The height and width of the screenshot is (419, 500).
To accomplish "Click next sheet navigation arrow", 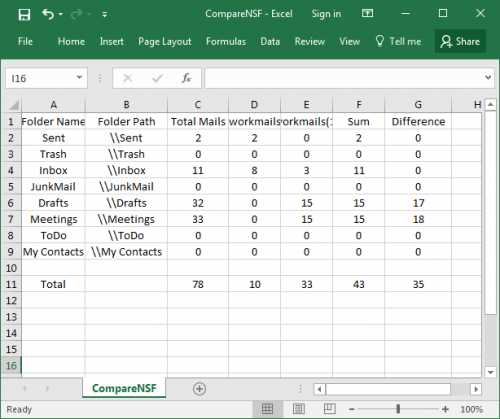I will click(47, 389).
